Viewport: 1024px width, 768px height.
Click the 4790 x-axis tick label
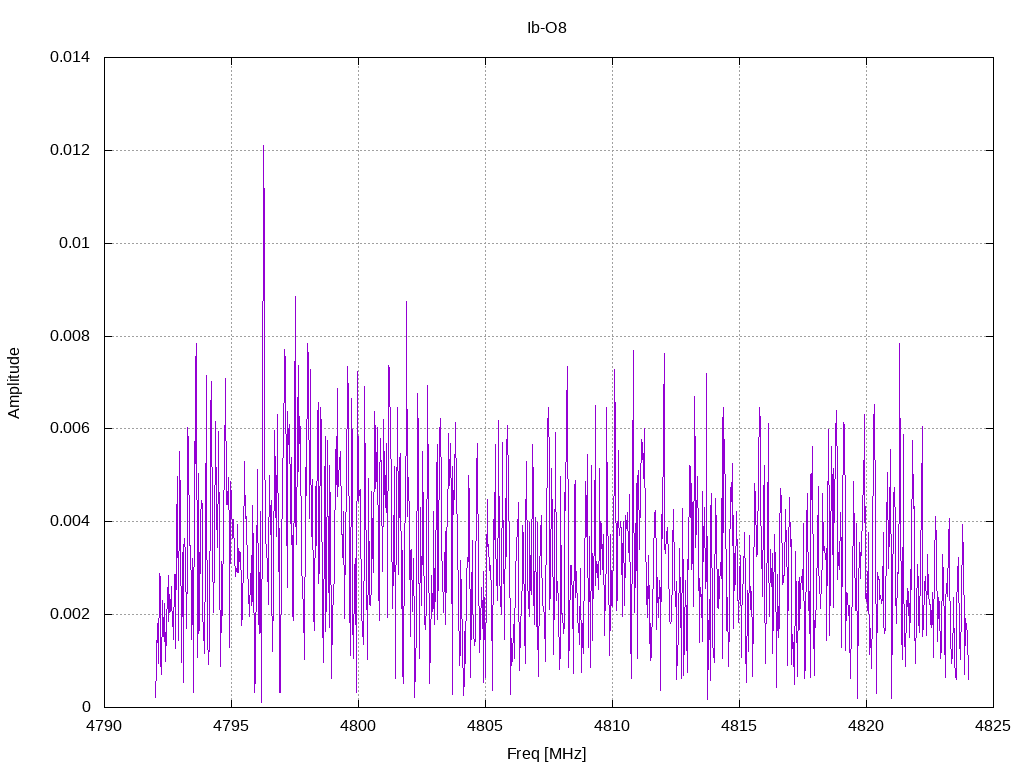[104, 726]
